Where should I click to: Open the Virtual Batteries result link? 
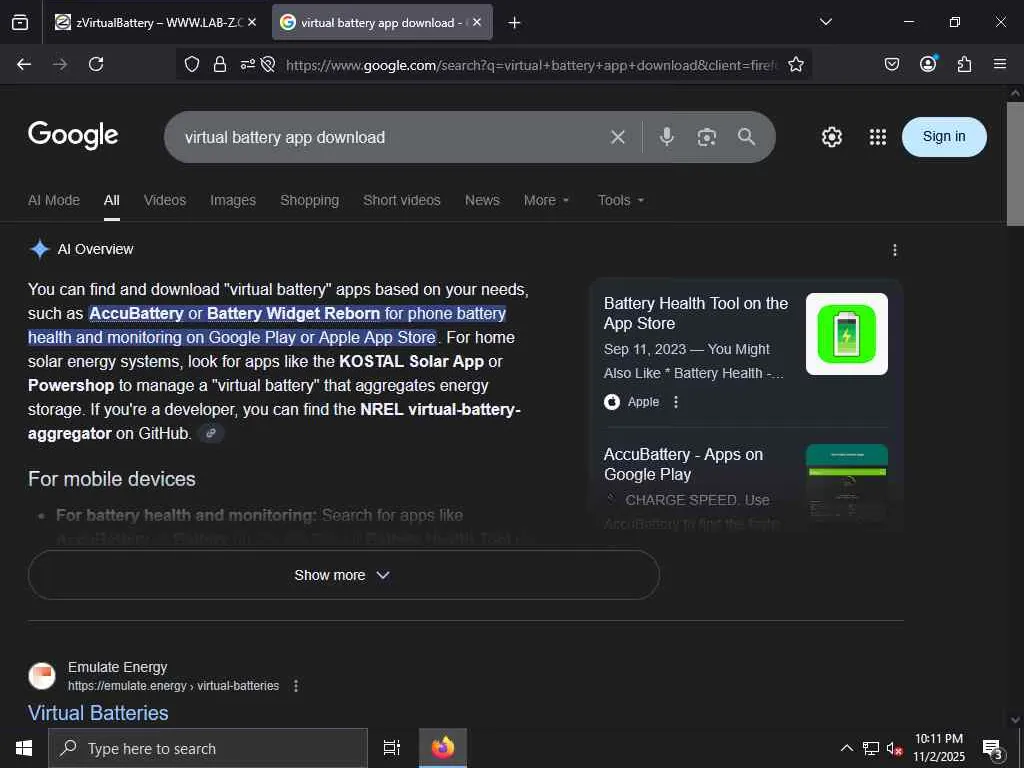pyautogui.click(x=98, y=712)
